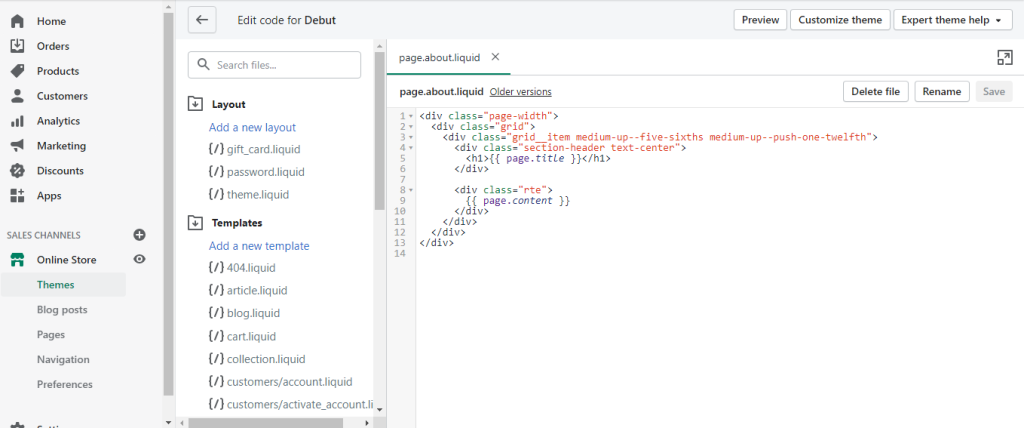Collapse the Layout folder
This screenshot has height=428, width=1024.
tap(195, 104)
